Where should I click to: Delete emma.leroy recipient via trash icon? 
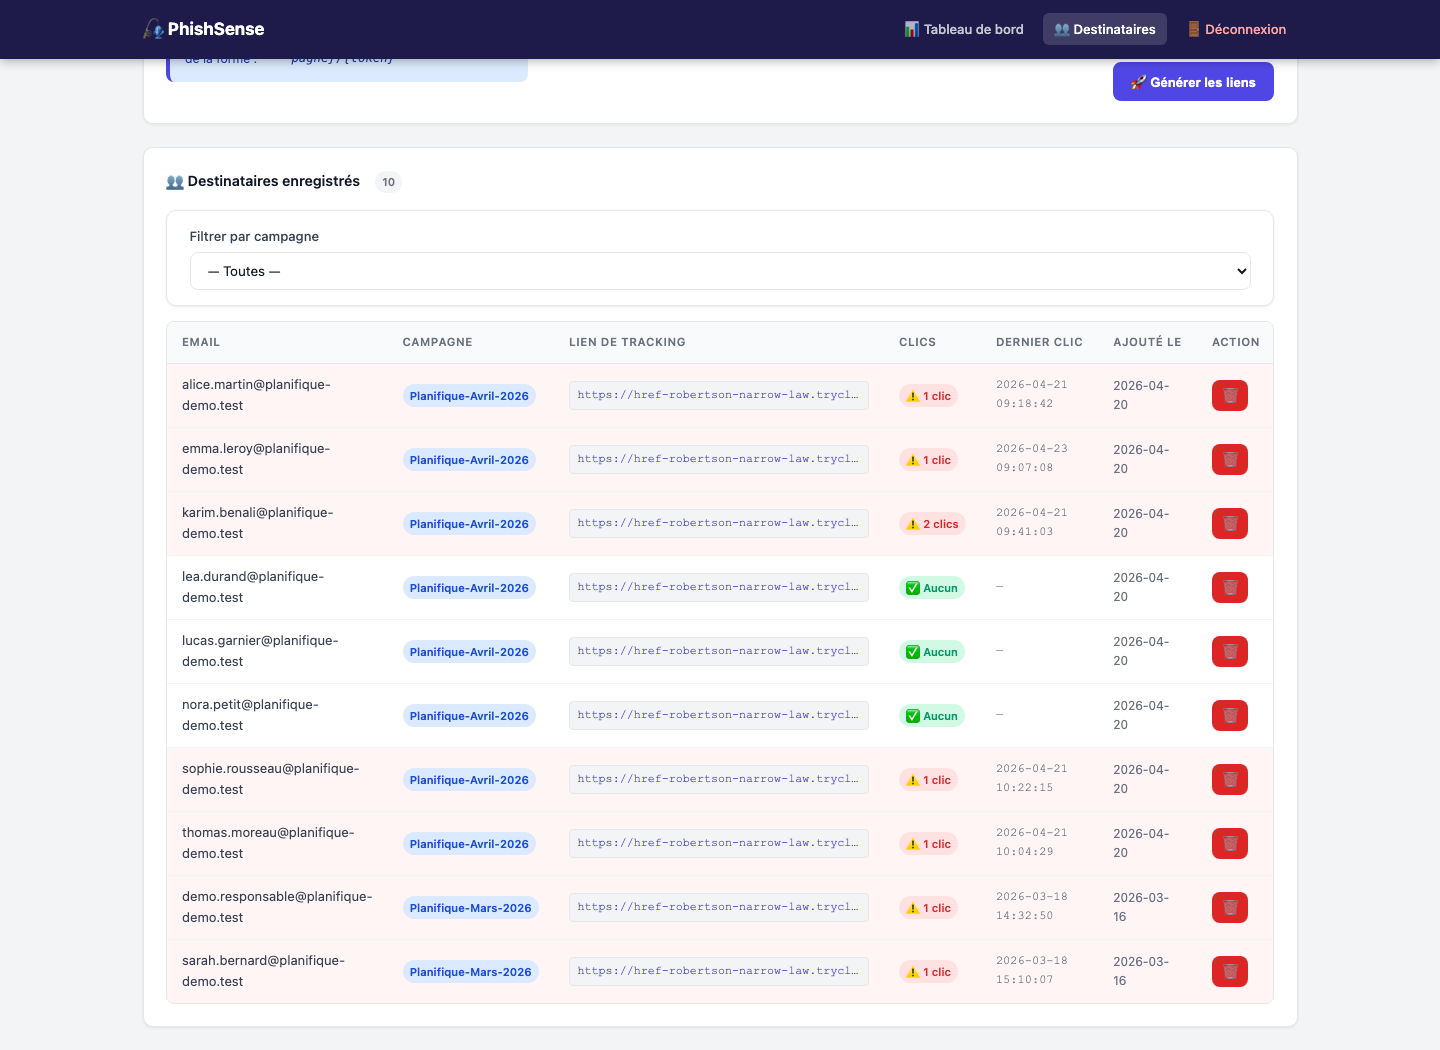(x=1229, y=460)
